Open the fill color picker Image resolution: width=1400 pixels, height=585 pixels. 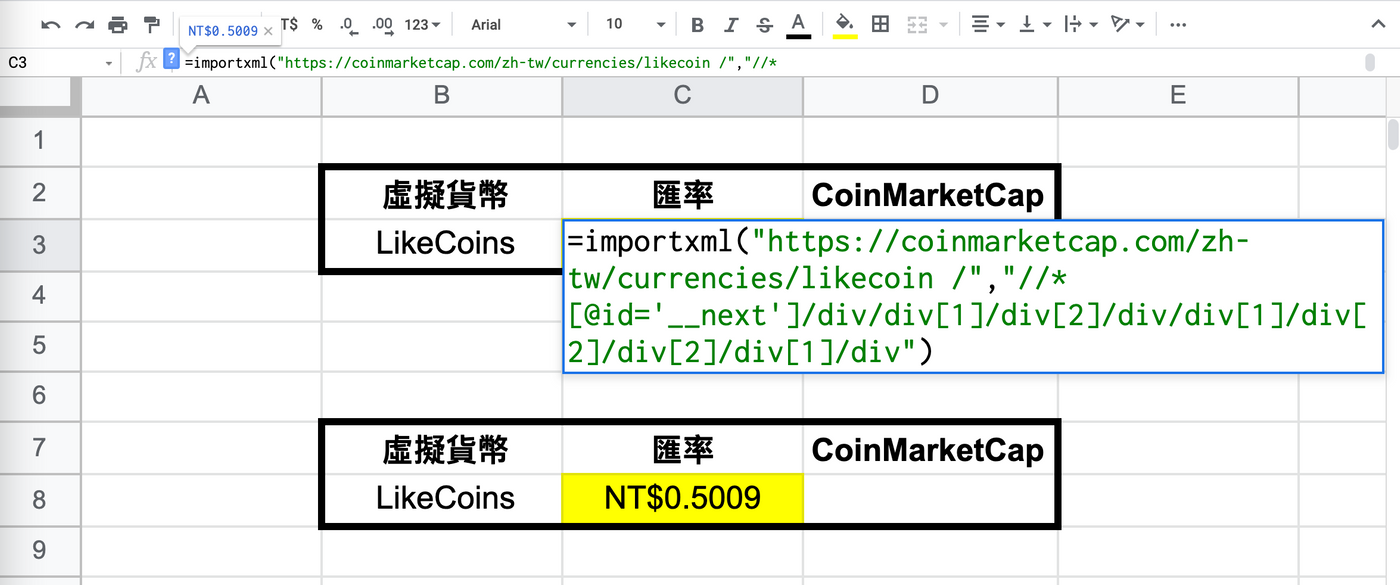coord(845,24)
